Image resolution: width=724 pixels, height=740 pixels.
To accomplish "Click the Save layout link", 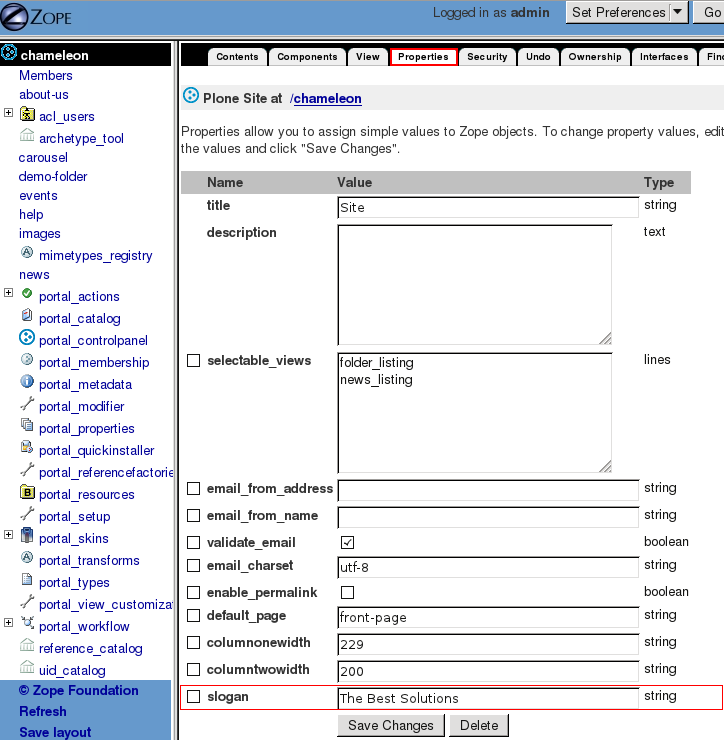I will point(55,732).
